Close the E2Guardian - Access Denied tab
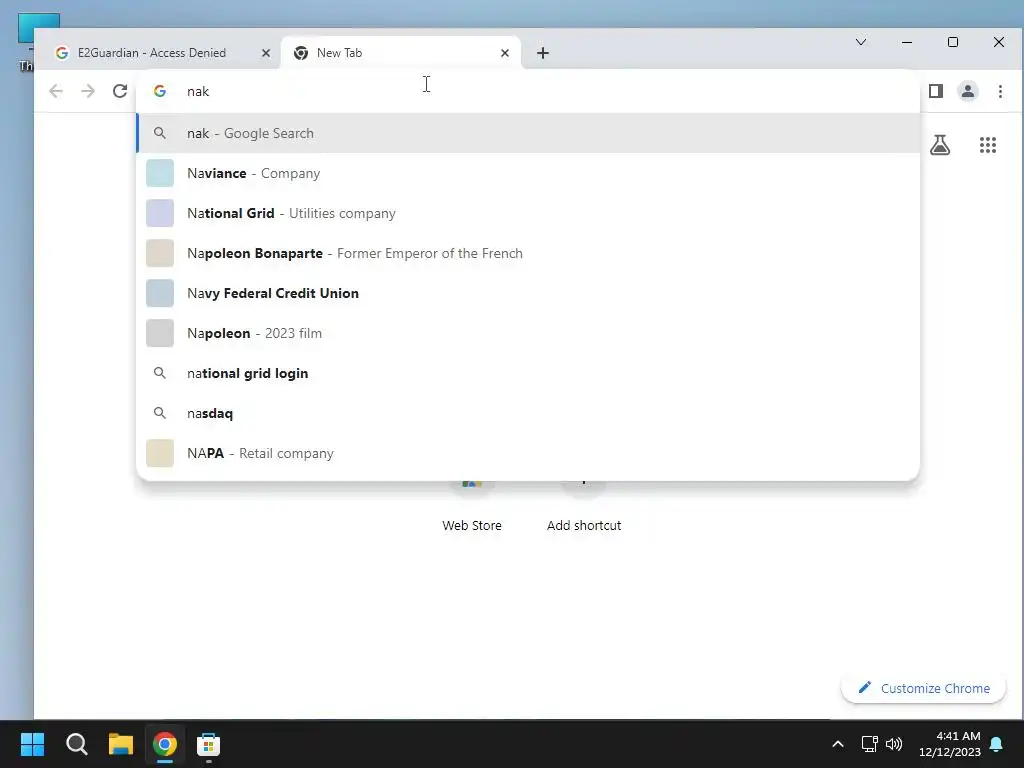This screenshot has height=768, width=1024. [266, 53]
